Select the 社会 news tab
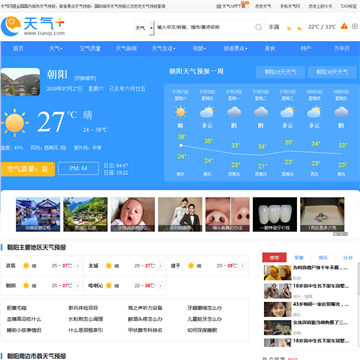 coord(348,258)
